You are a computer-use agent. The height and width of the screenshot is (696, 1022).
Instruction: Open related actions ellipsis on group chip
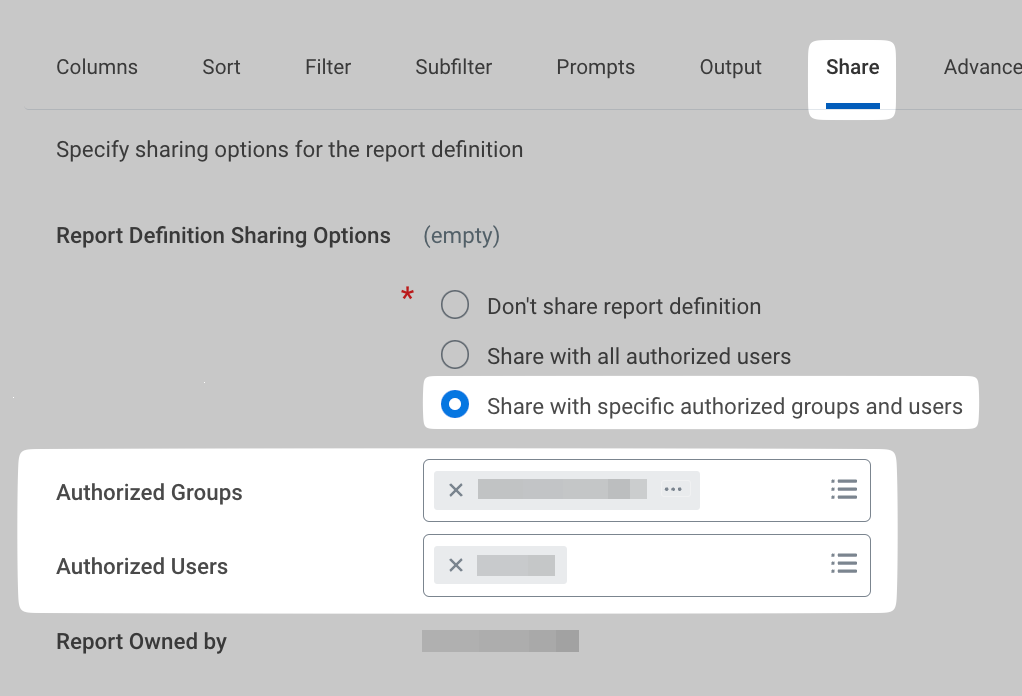click(x=673, y=490)
